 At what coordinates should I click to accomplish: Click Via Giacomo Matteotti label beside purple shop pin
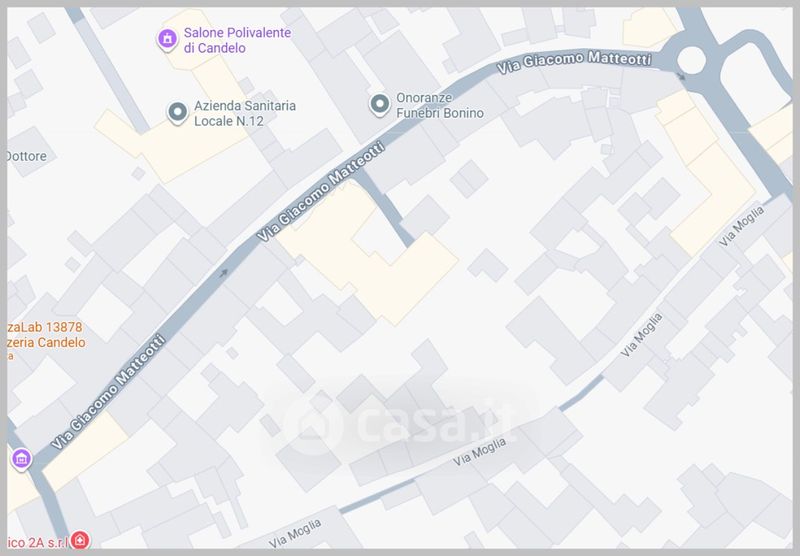click(x=108, y=392)
